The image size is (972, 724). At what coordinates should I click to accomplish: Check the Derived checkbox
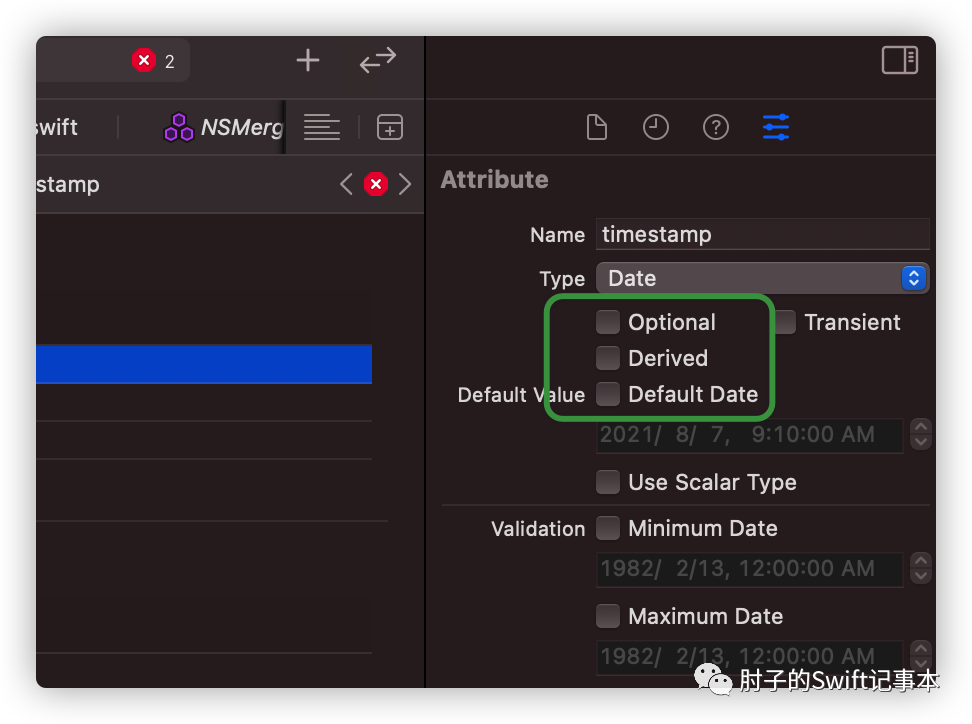click(x=608, y=358)
